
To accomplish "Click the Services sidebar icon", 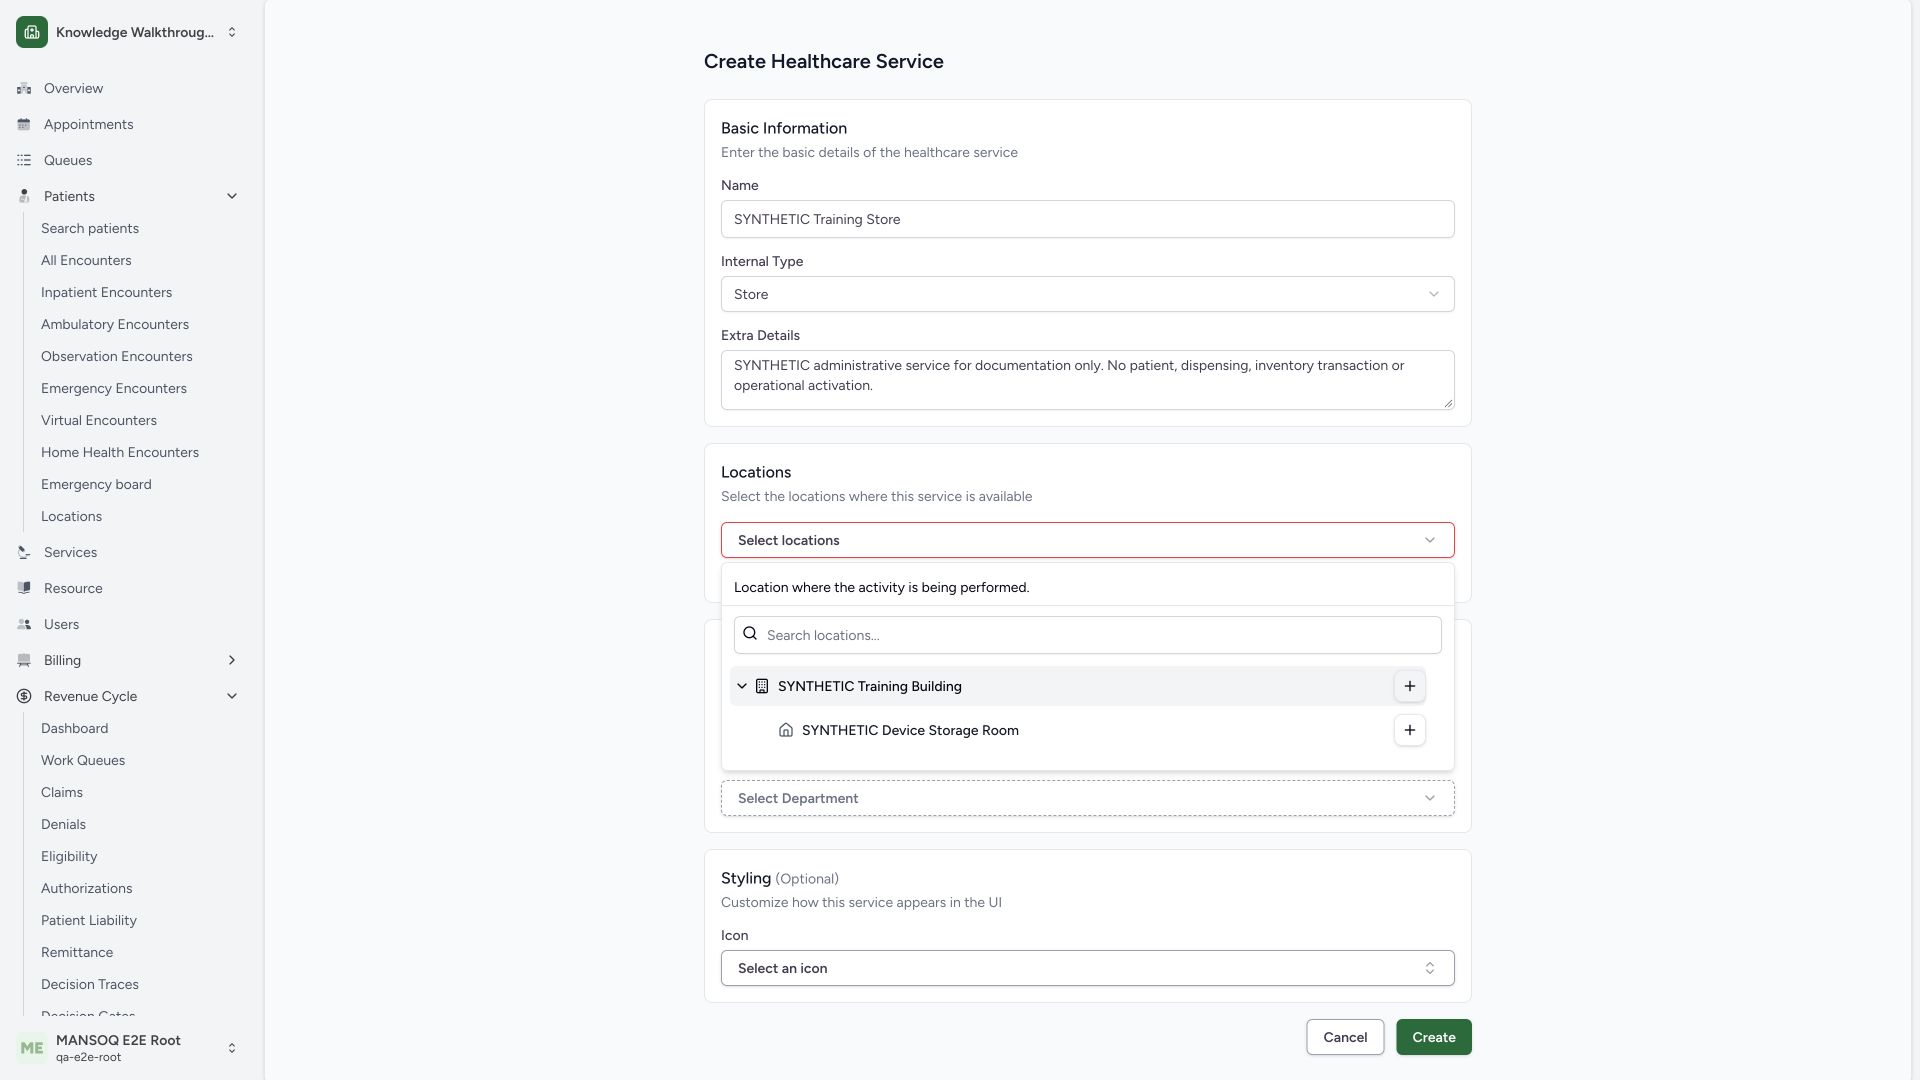I will pyautogui.click(x=24, y=552).
